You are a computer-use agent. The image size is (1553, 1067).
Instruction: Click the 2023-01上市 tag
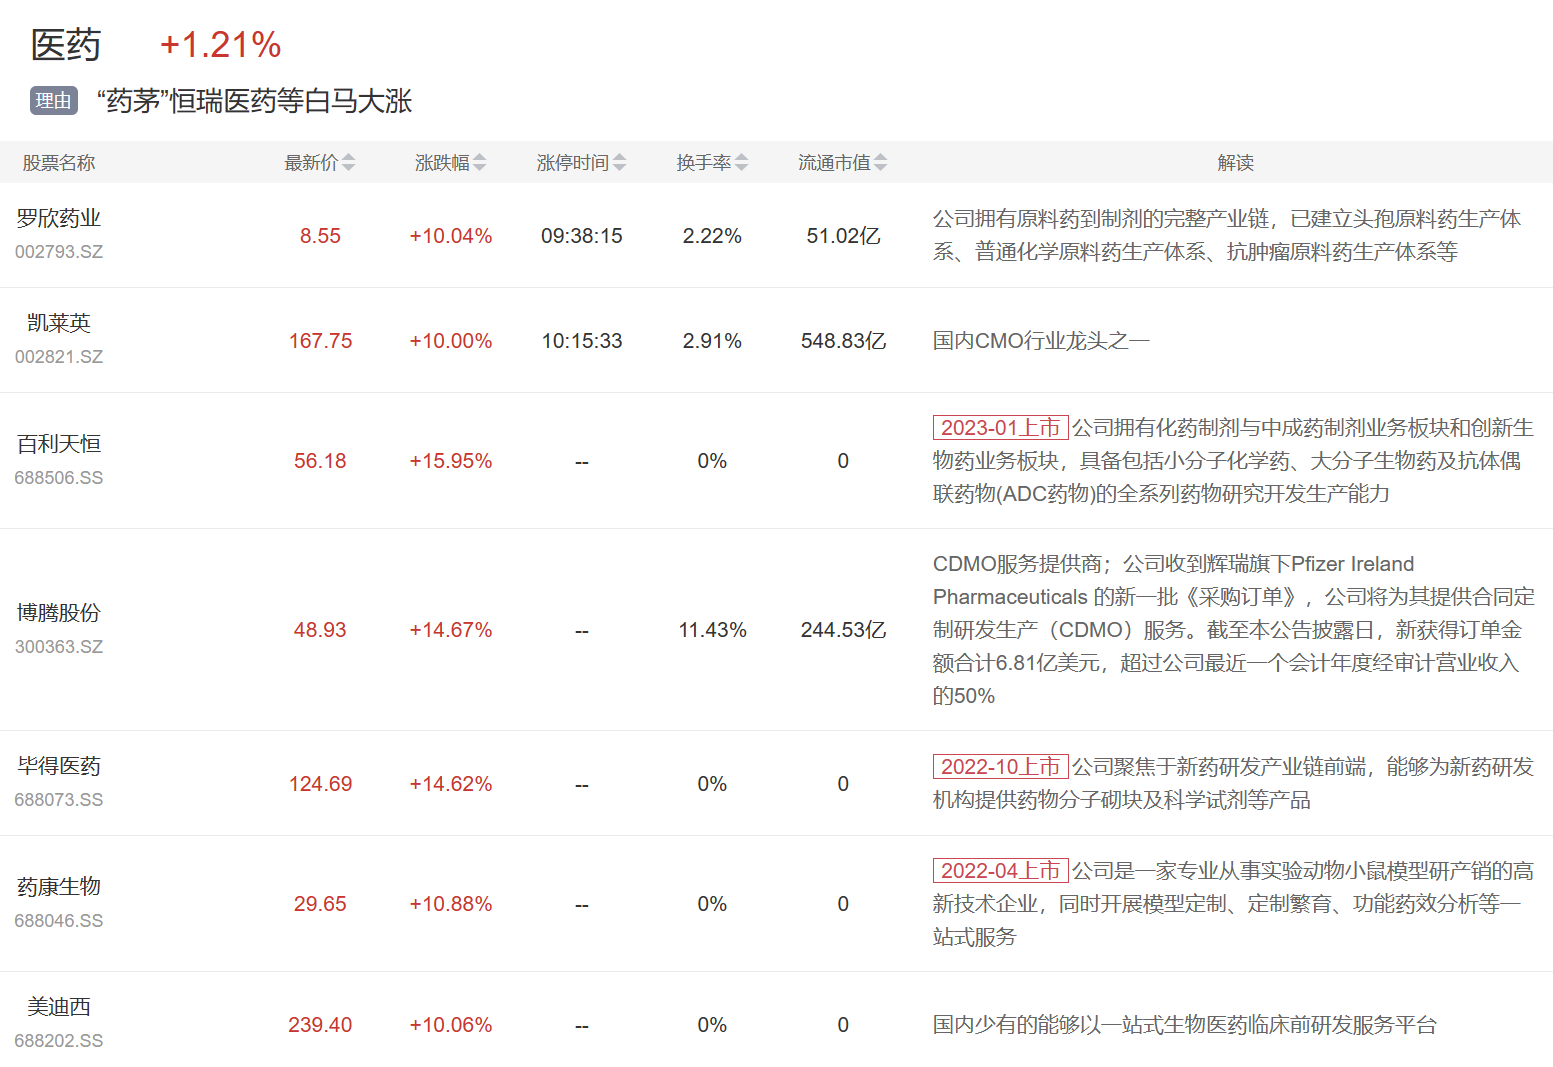coord(1000,428)
